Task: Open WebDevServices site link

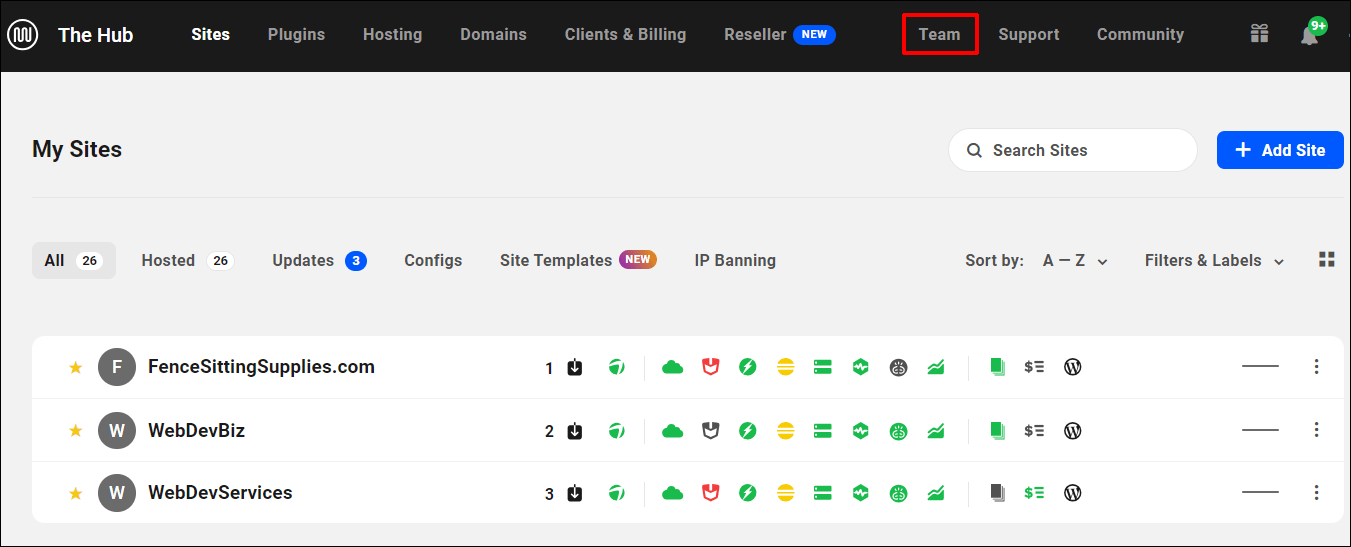Action: point(220,493)
